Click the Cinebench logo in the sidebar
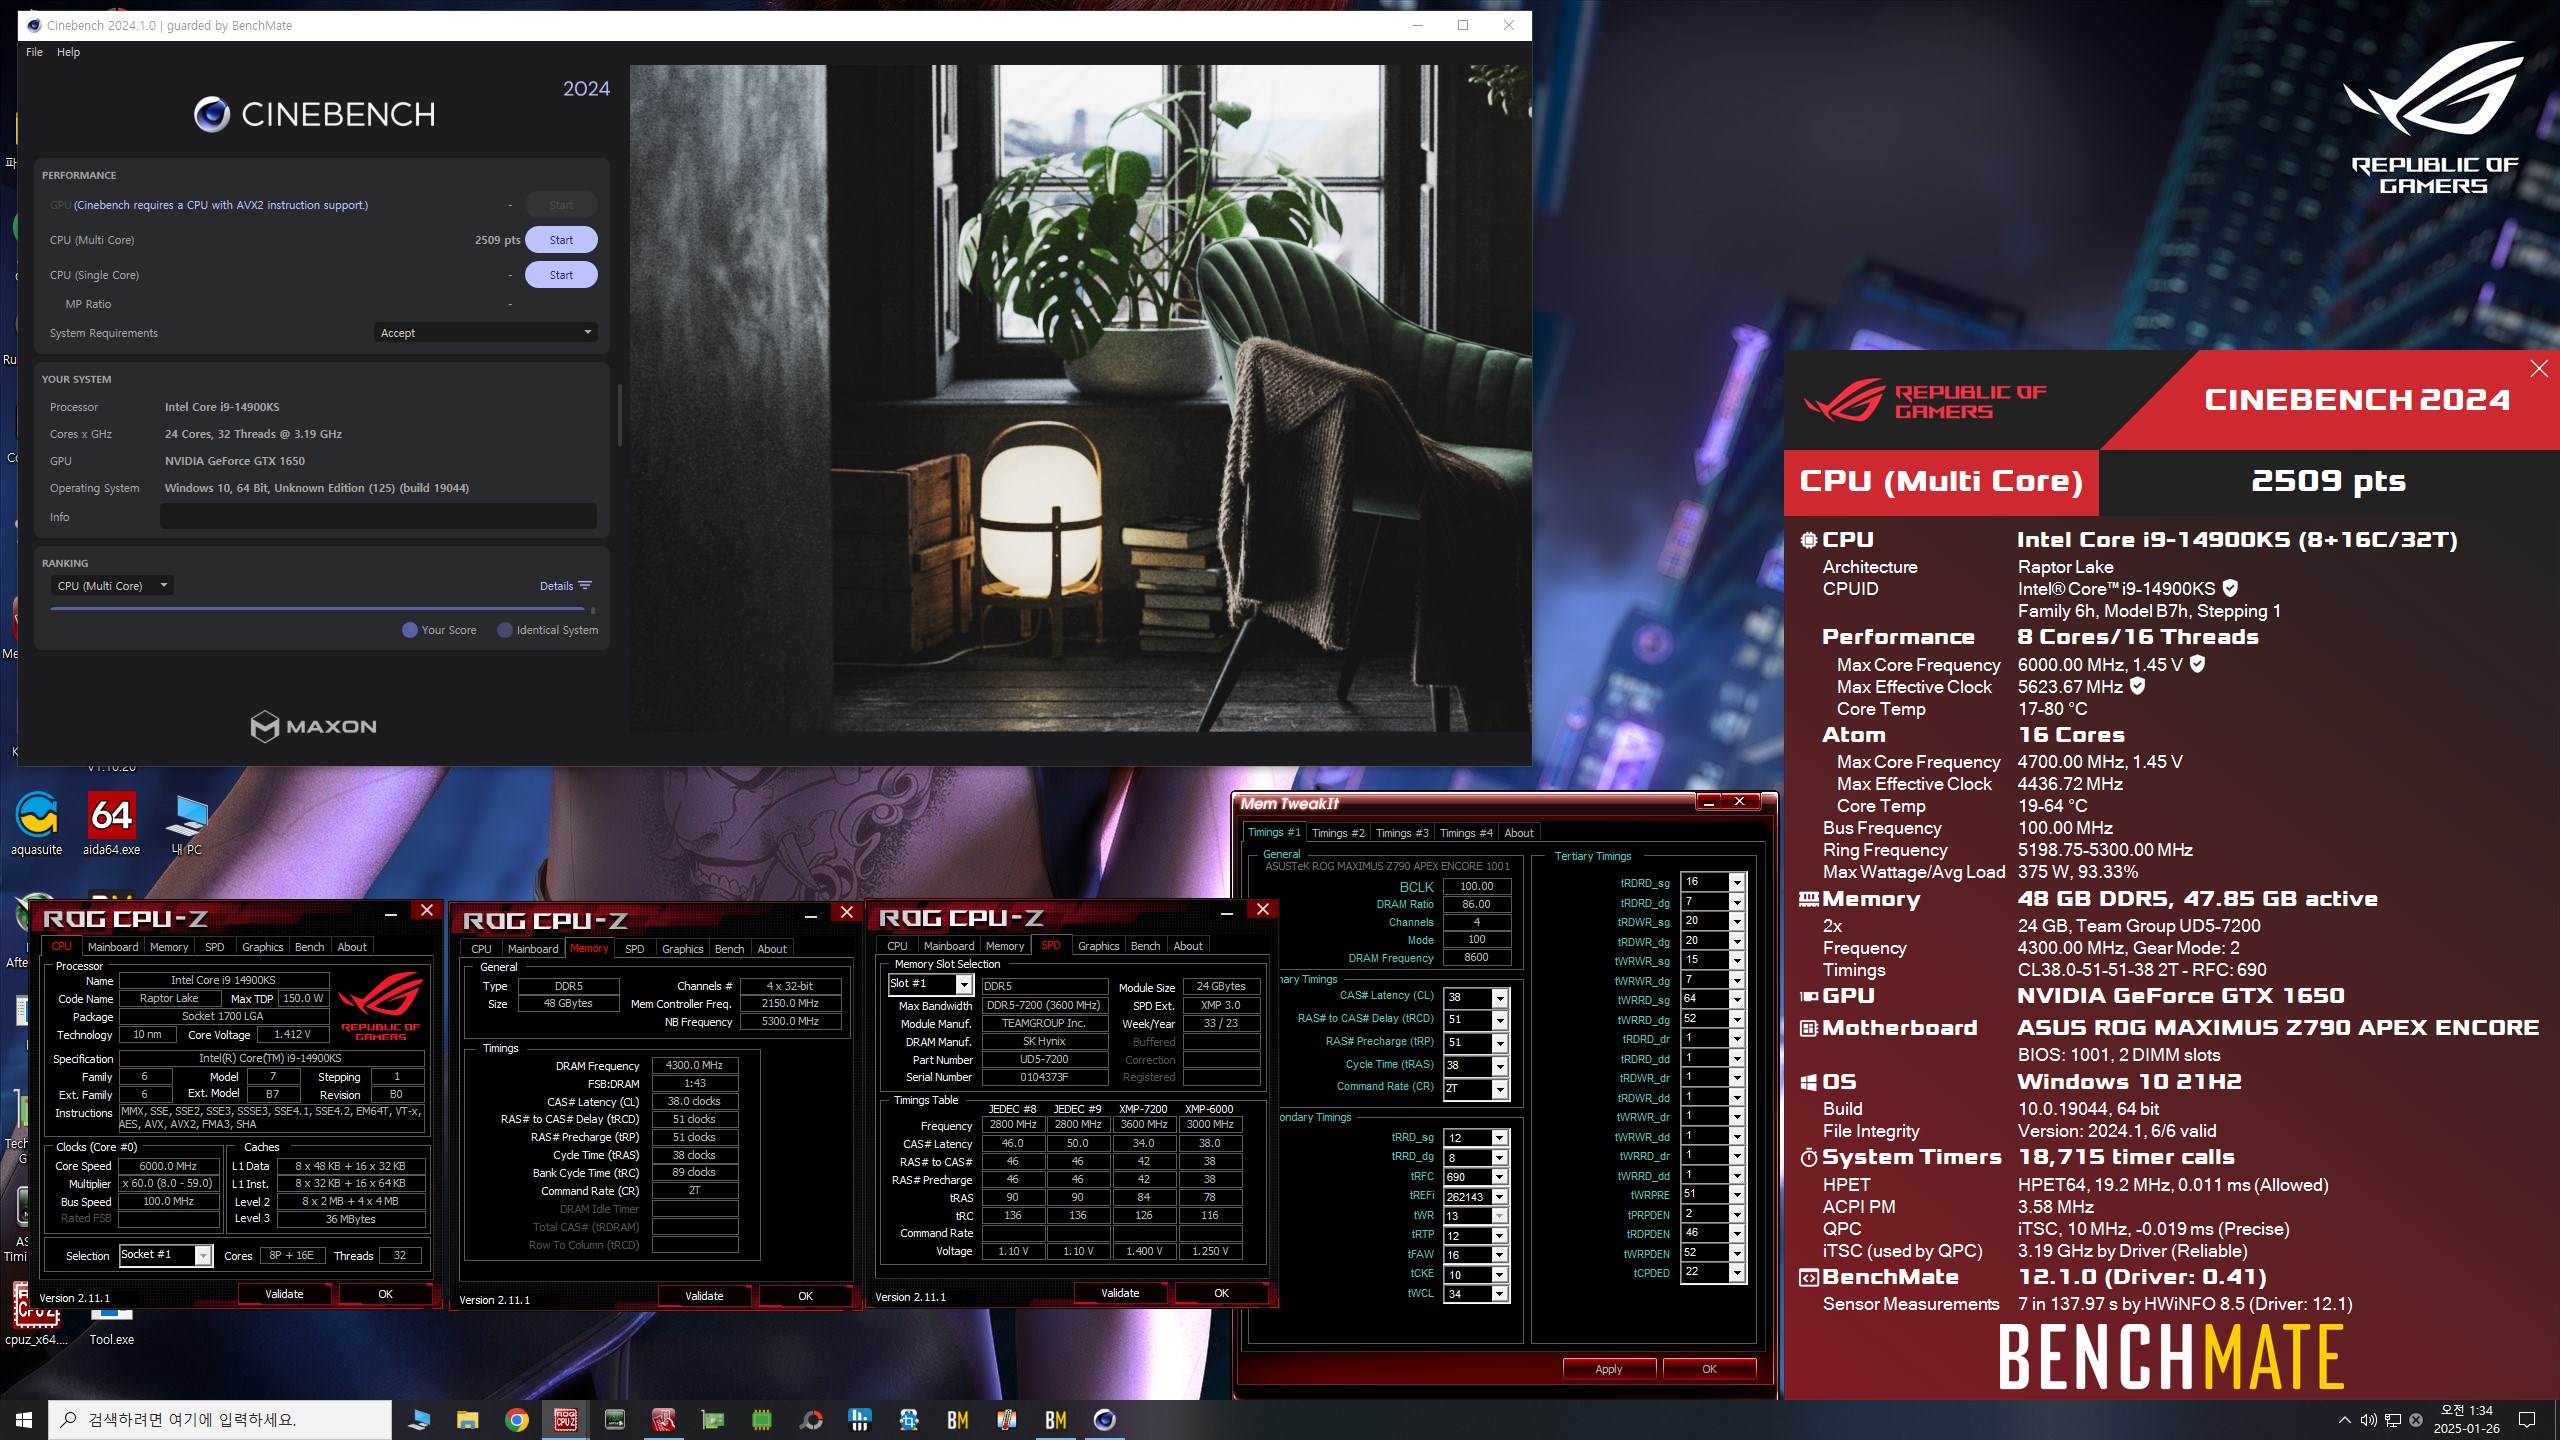Image resolution: width=2560 pixels, height=1440 pixels. point(314,115)
